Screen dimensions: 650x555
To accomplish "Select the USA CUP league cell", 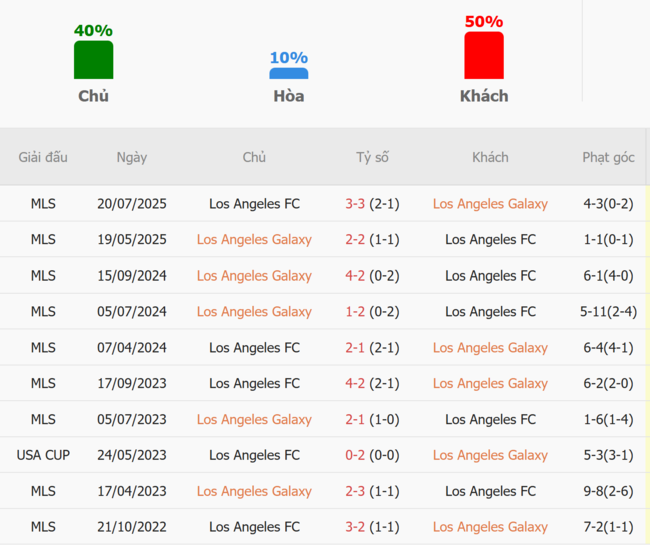I will tap(43, 455).
